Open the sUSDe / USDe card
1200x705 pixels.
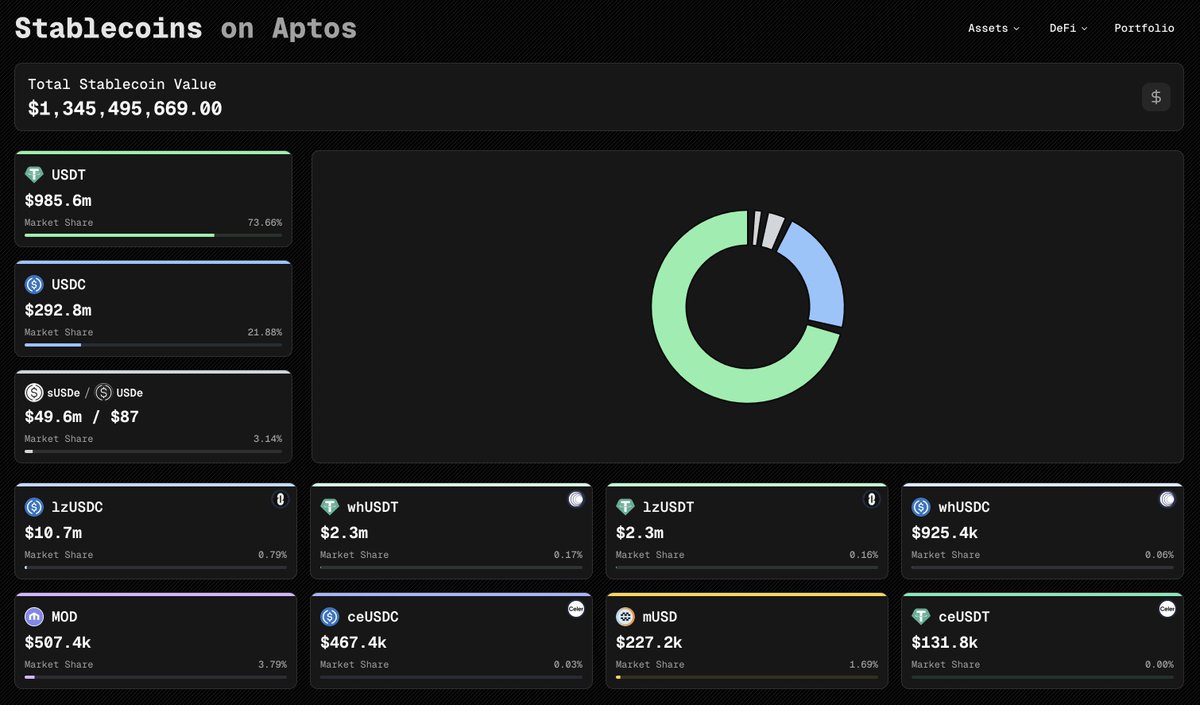click(x=153, y=417)
